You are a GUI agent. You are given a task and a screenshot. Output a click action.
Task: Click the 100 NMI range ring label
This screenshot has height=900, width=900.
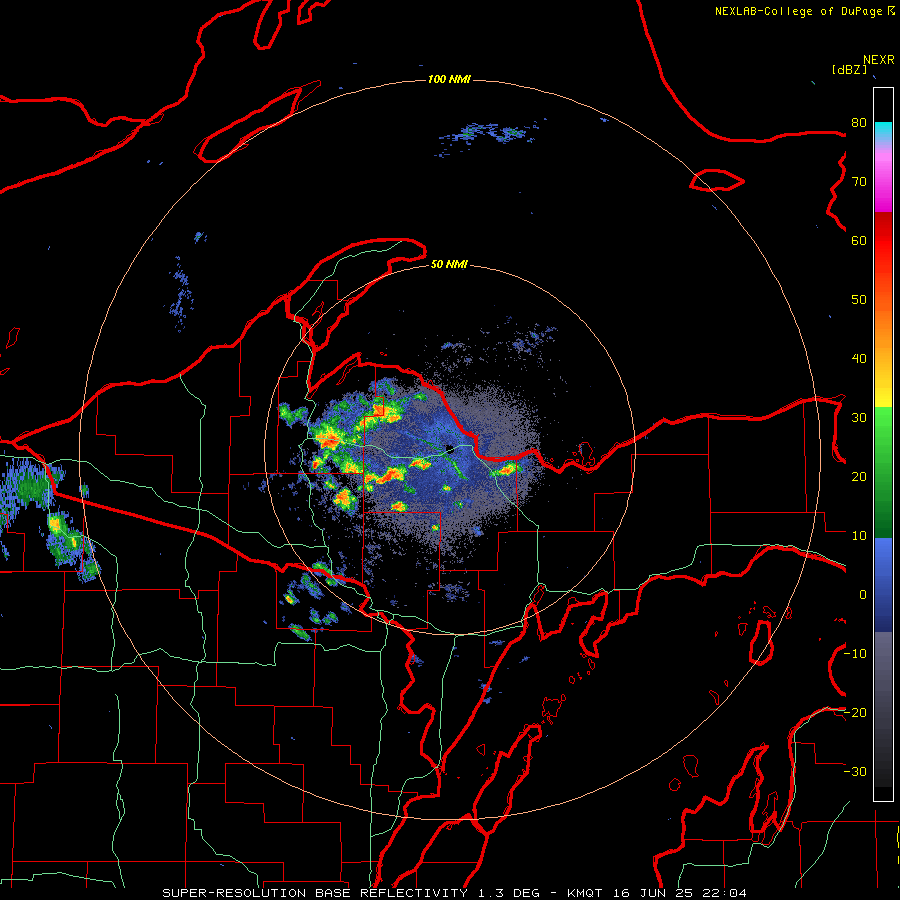pos(449,79)
